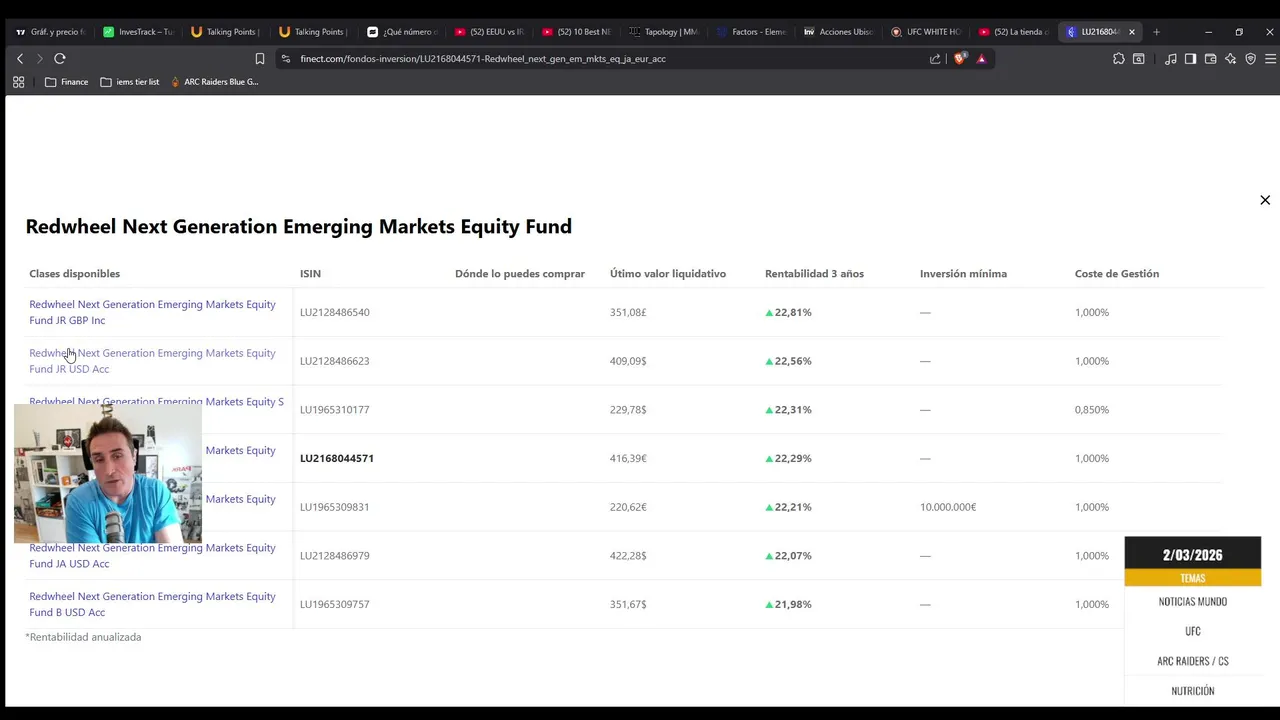The height and width of the screenshot is (720, 1280).
Task: Open the Brave Wallet icon
Action: coord(1210,59)
